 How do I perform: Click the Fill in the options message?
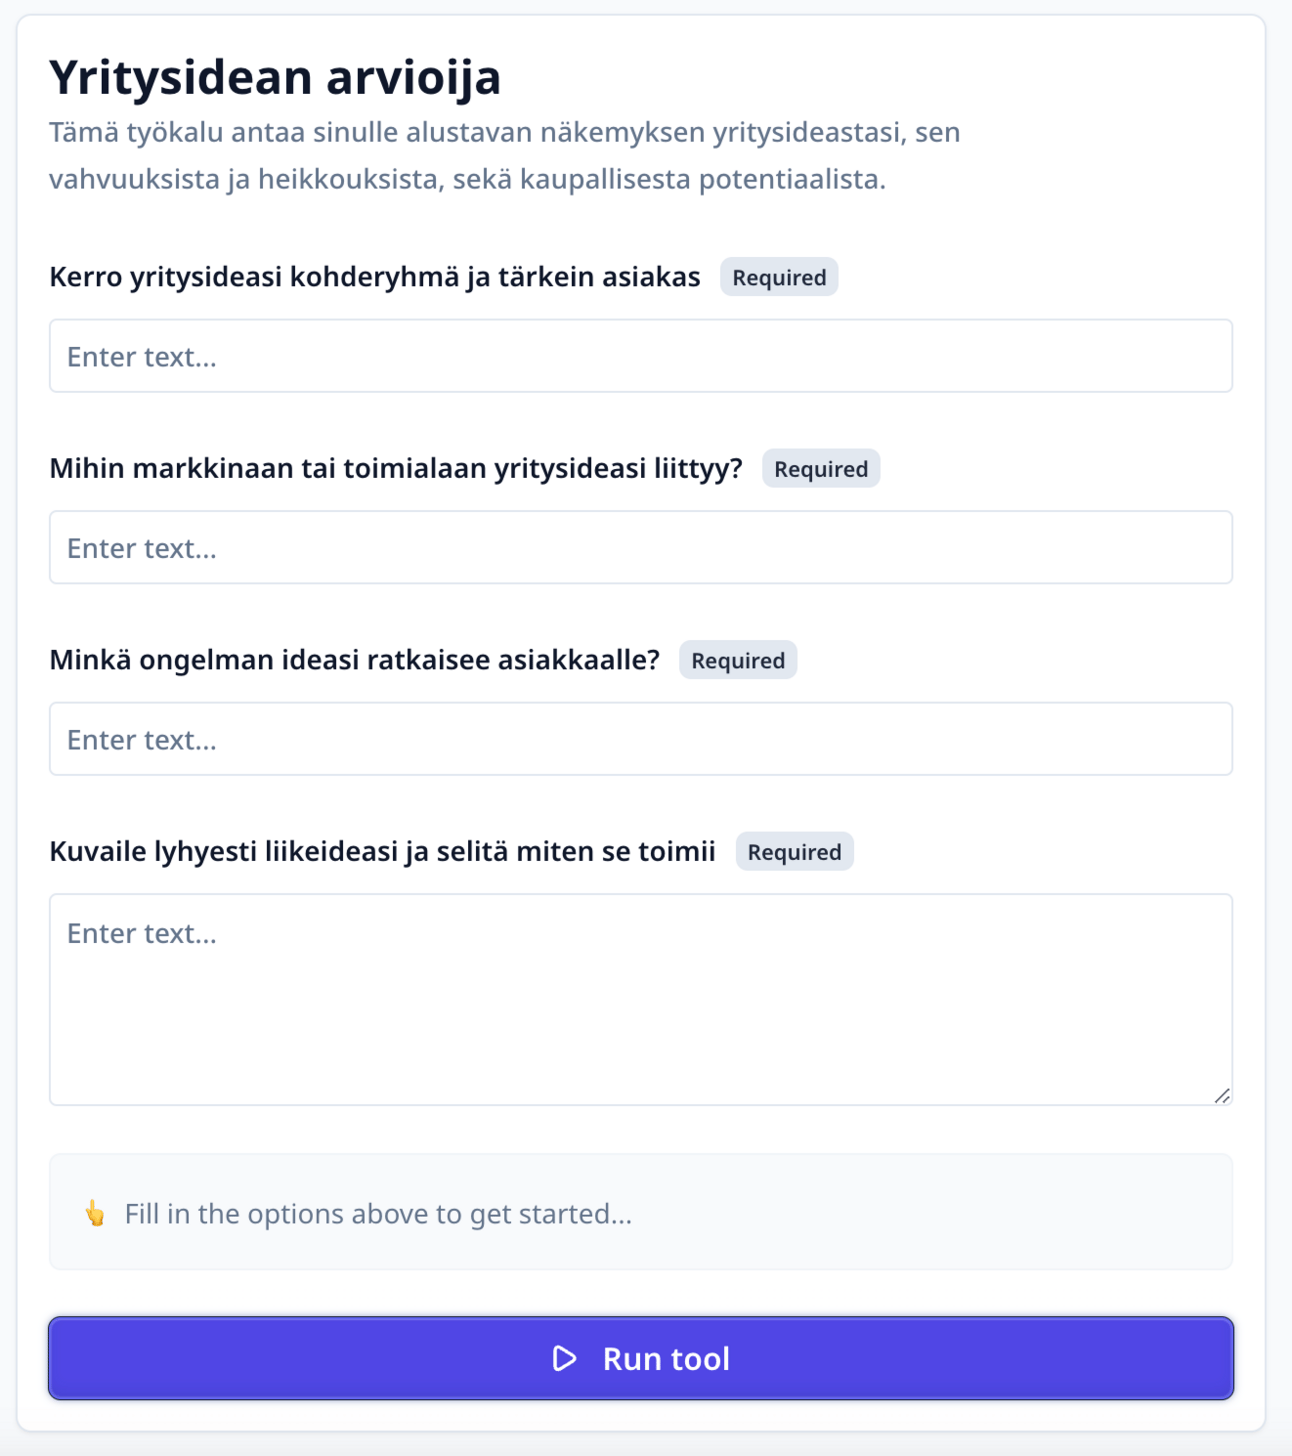[378, 1213]
